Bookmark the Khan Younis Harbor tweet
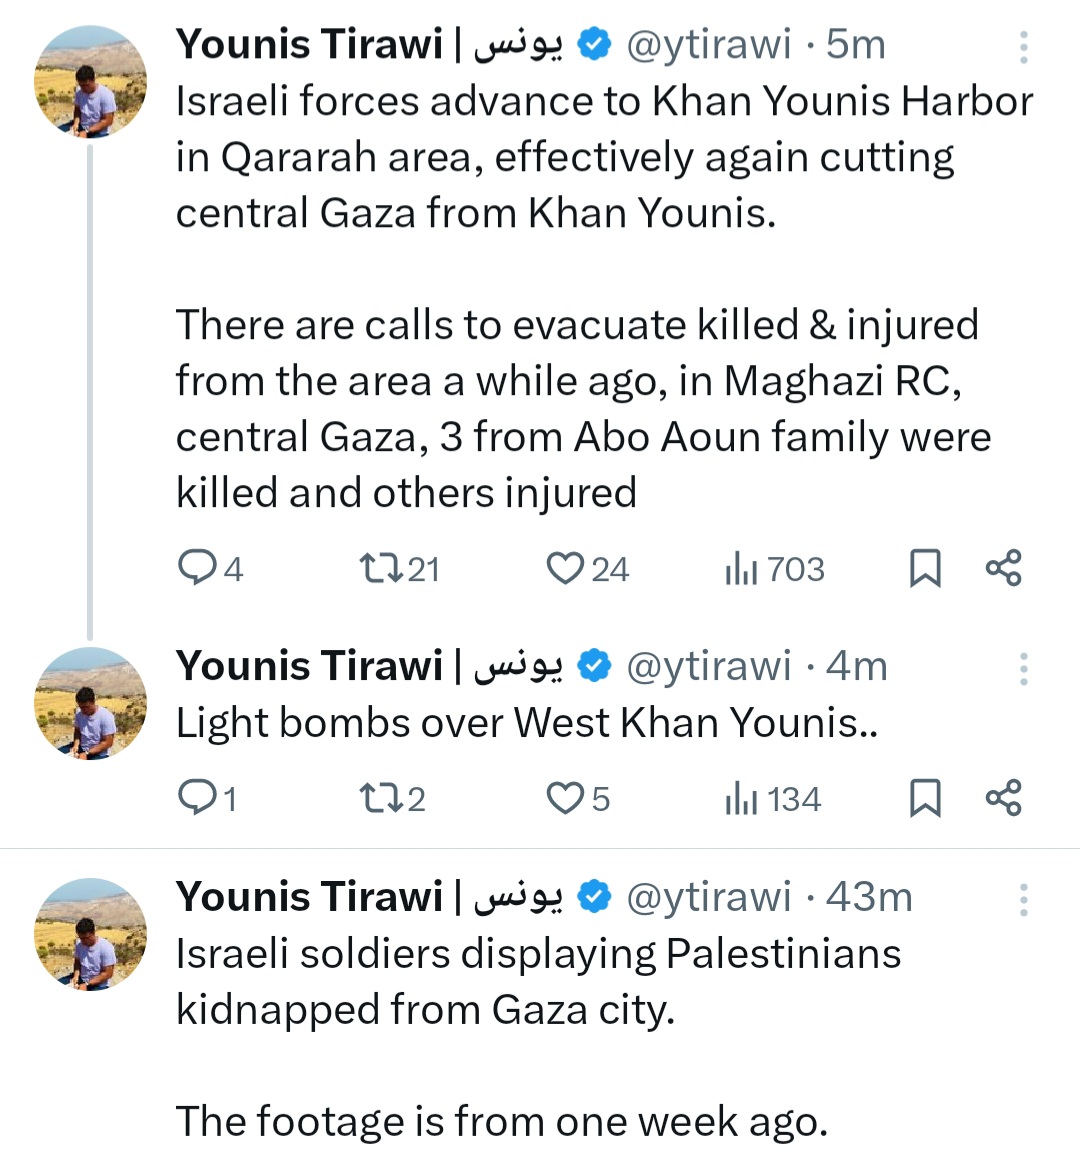 point(925,568)
